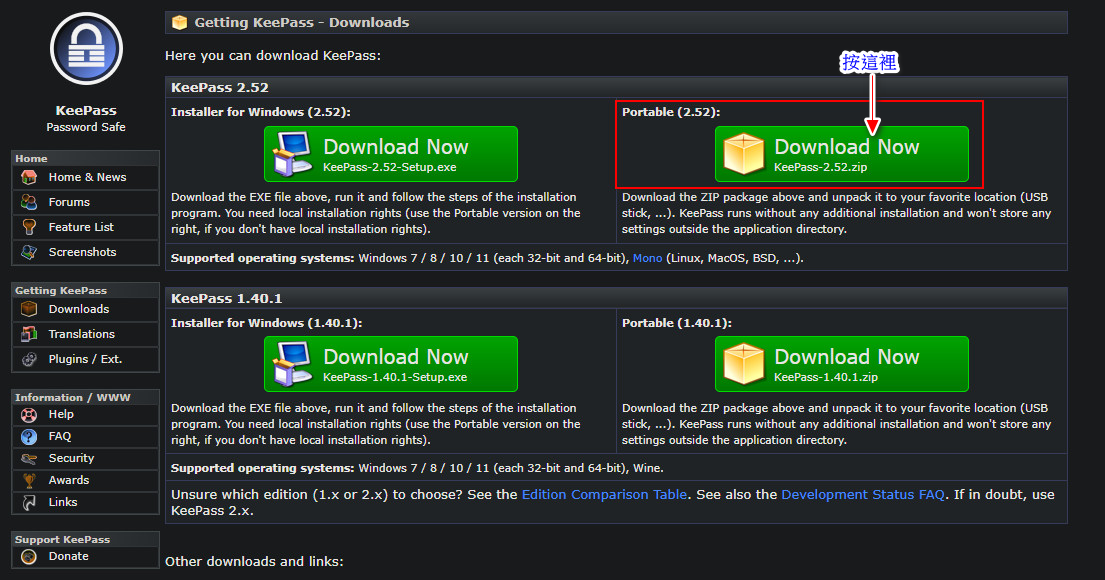1105x580 pixels.
Task: Open the Translations page
Action: click(86, 334)
